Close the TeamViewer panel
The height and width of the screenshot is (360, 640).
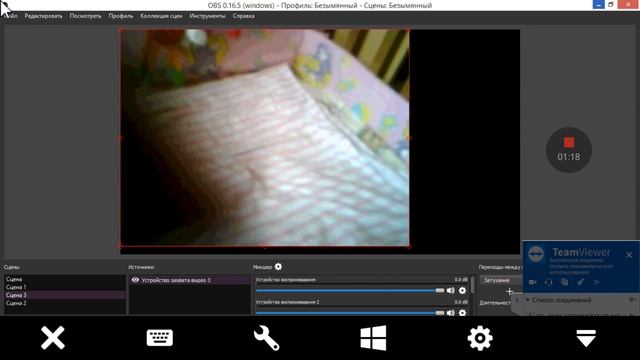629,255
